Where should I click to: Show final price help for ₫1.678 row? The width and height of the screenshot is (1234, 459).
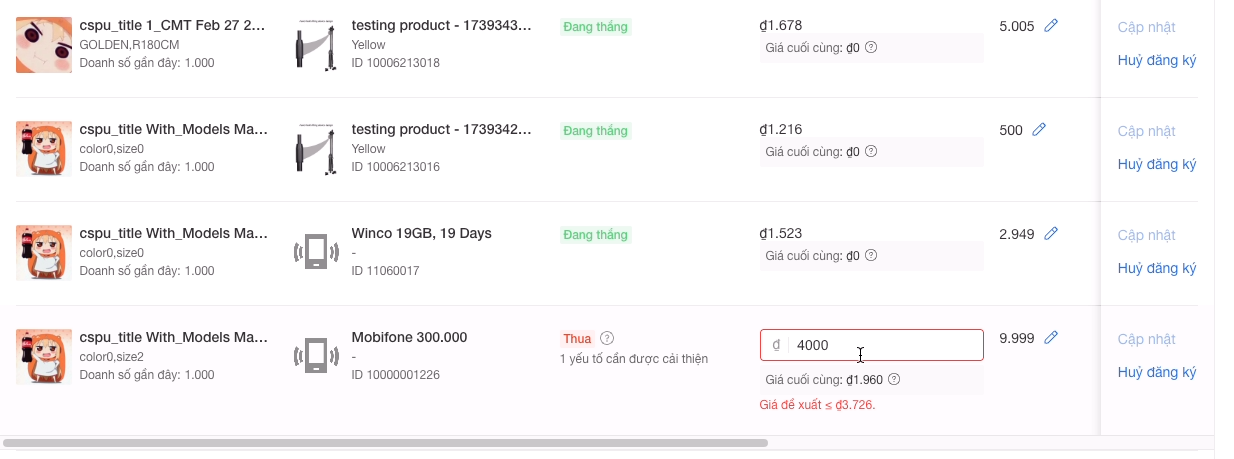[x=871, y=48]
